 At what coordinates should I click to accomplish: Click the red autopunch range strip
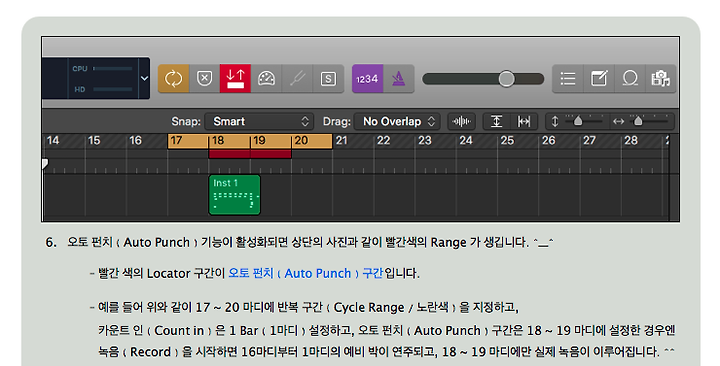point(250,154)
